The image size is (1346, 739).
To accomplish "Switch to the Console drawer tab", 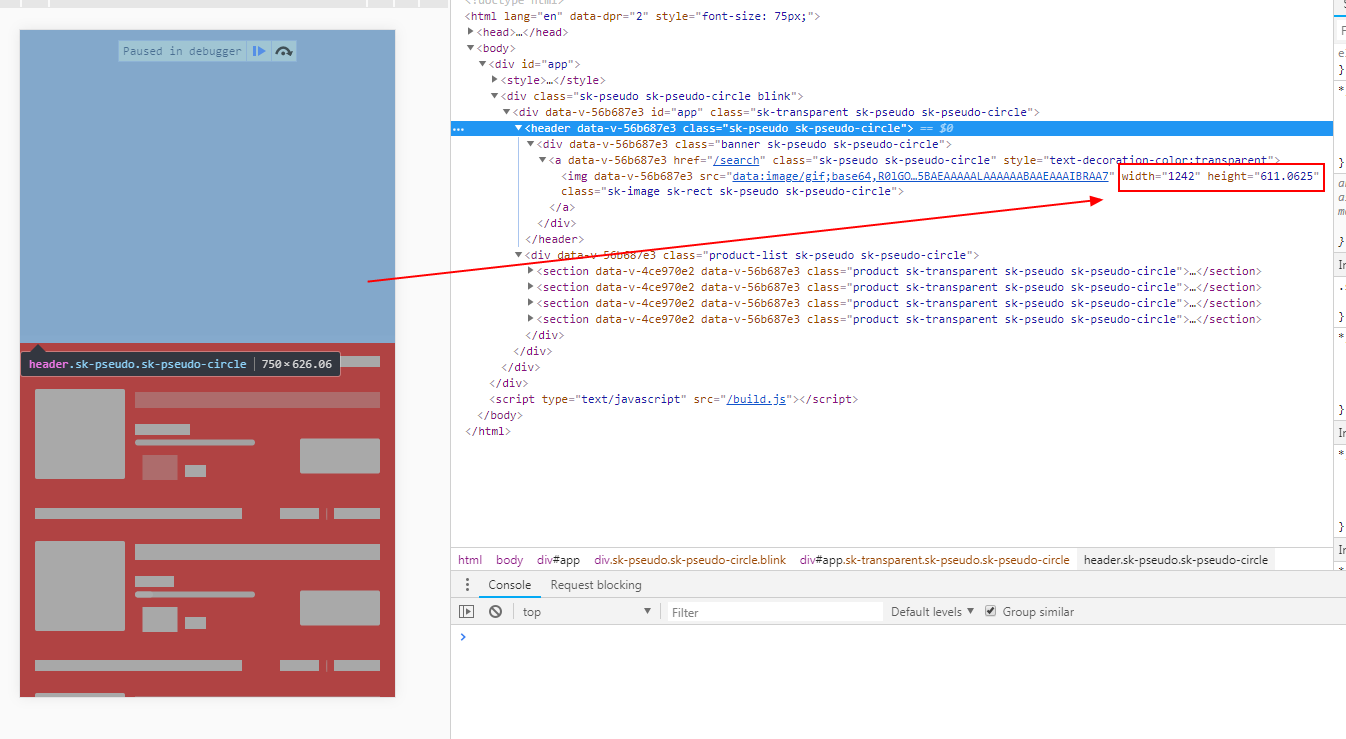I will coord(509,585).
